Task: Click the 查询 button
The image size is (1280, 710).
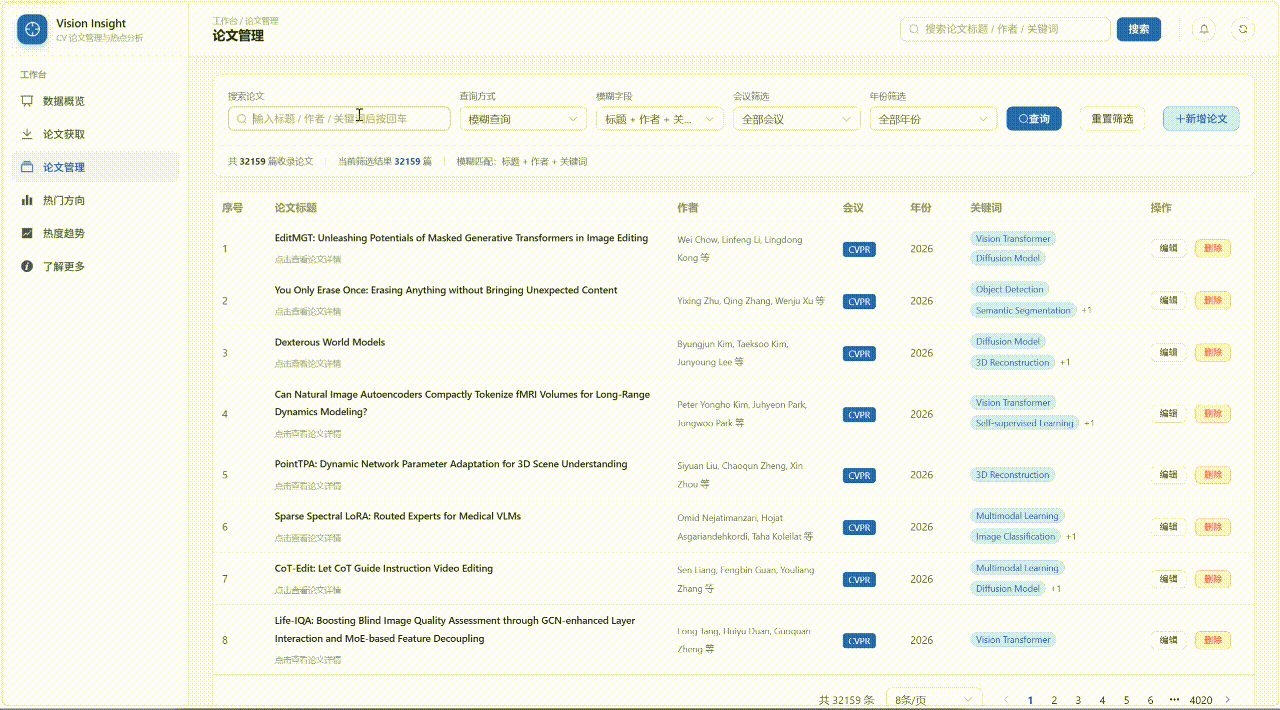Action: [1034, 119]
